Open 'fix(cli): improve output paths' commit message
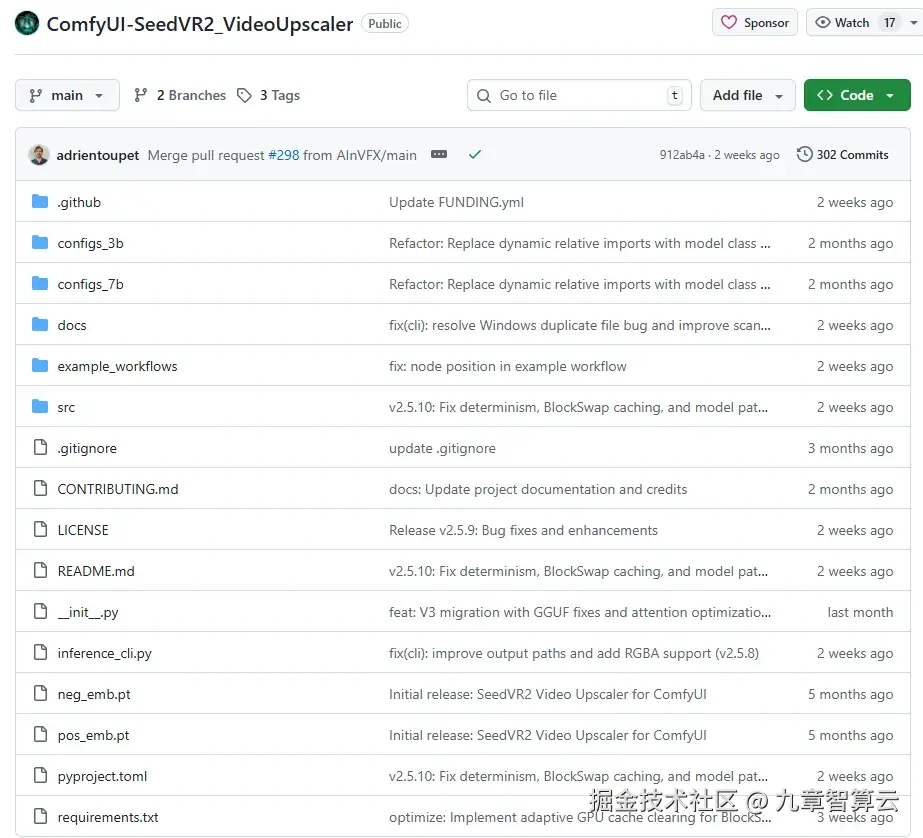The image size is (923, 838). [574, 654]
